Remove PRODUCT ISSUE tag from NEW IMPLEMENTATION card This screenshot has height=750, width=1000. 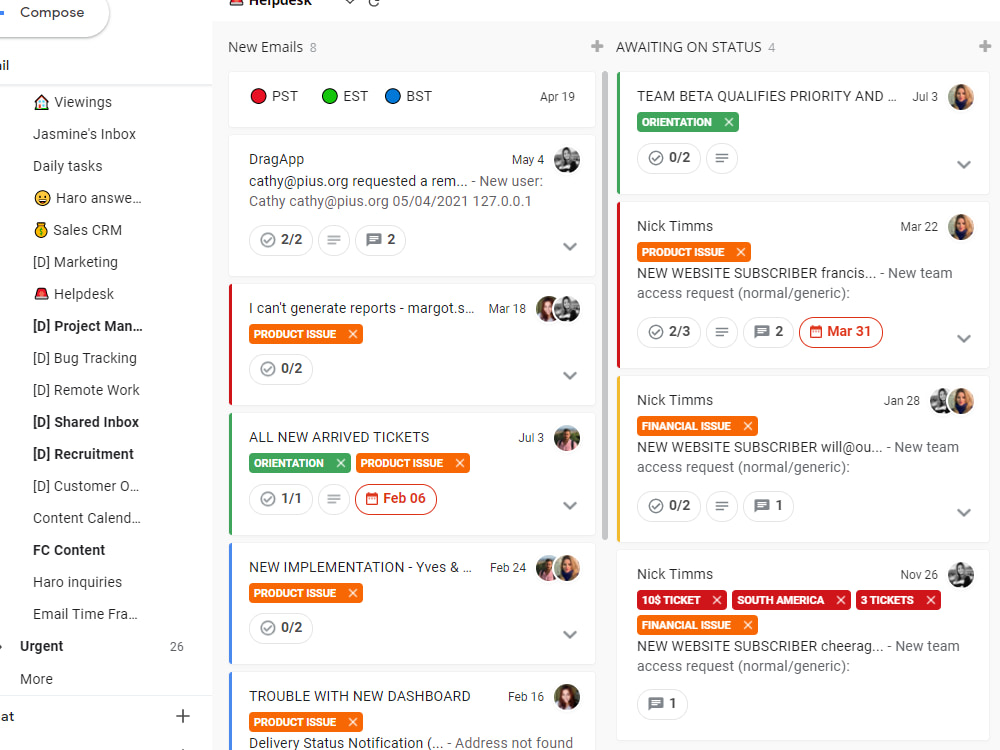353,593
